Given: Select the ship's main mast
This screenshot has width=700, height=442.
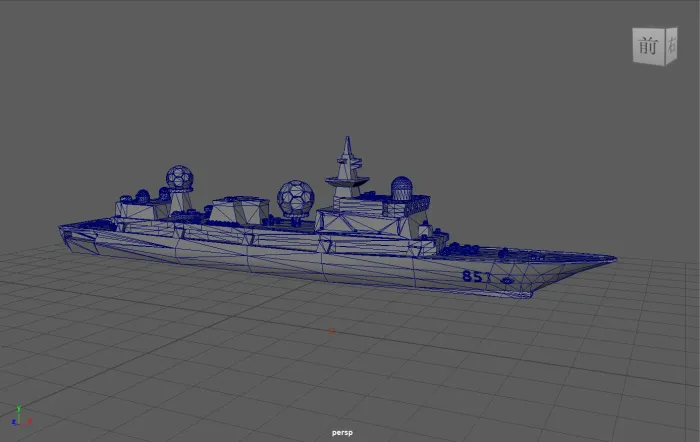Looking at the screenshot, I should 347,167.
